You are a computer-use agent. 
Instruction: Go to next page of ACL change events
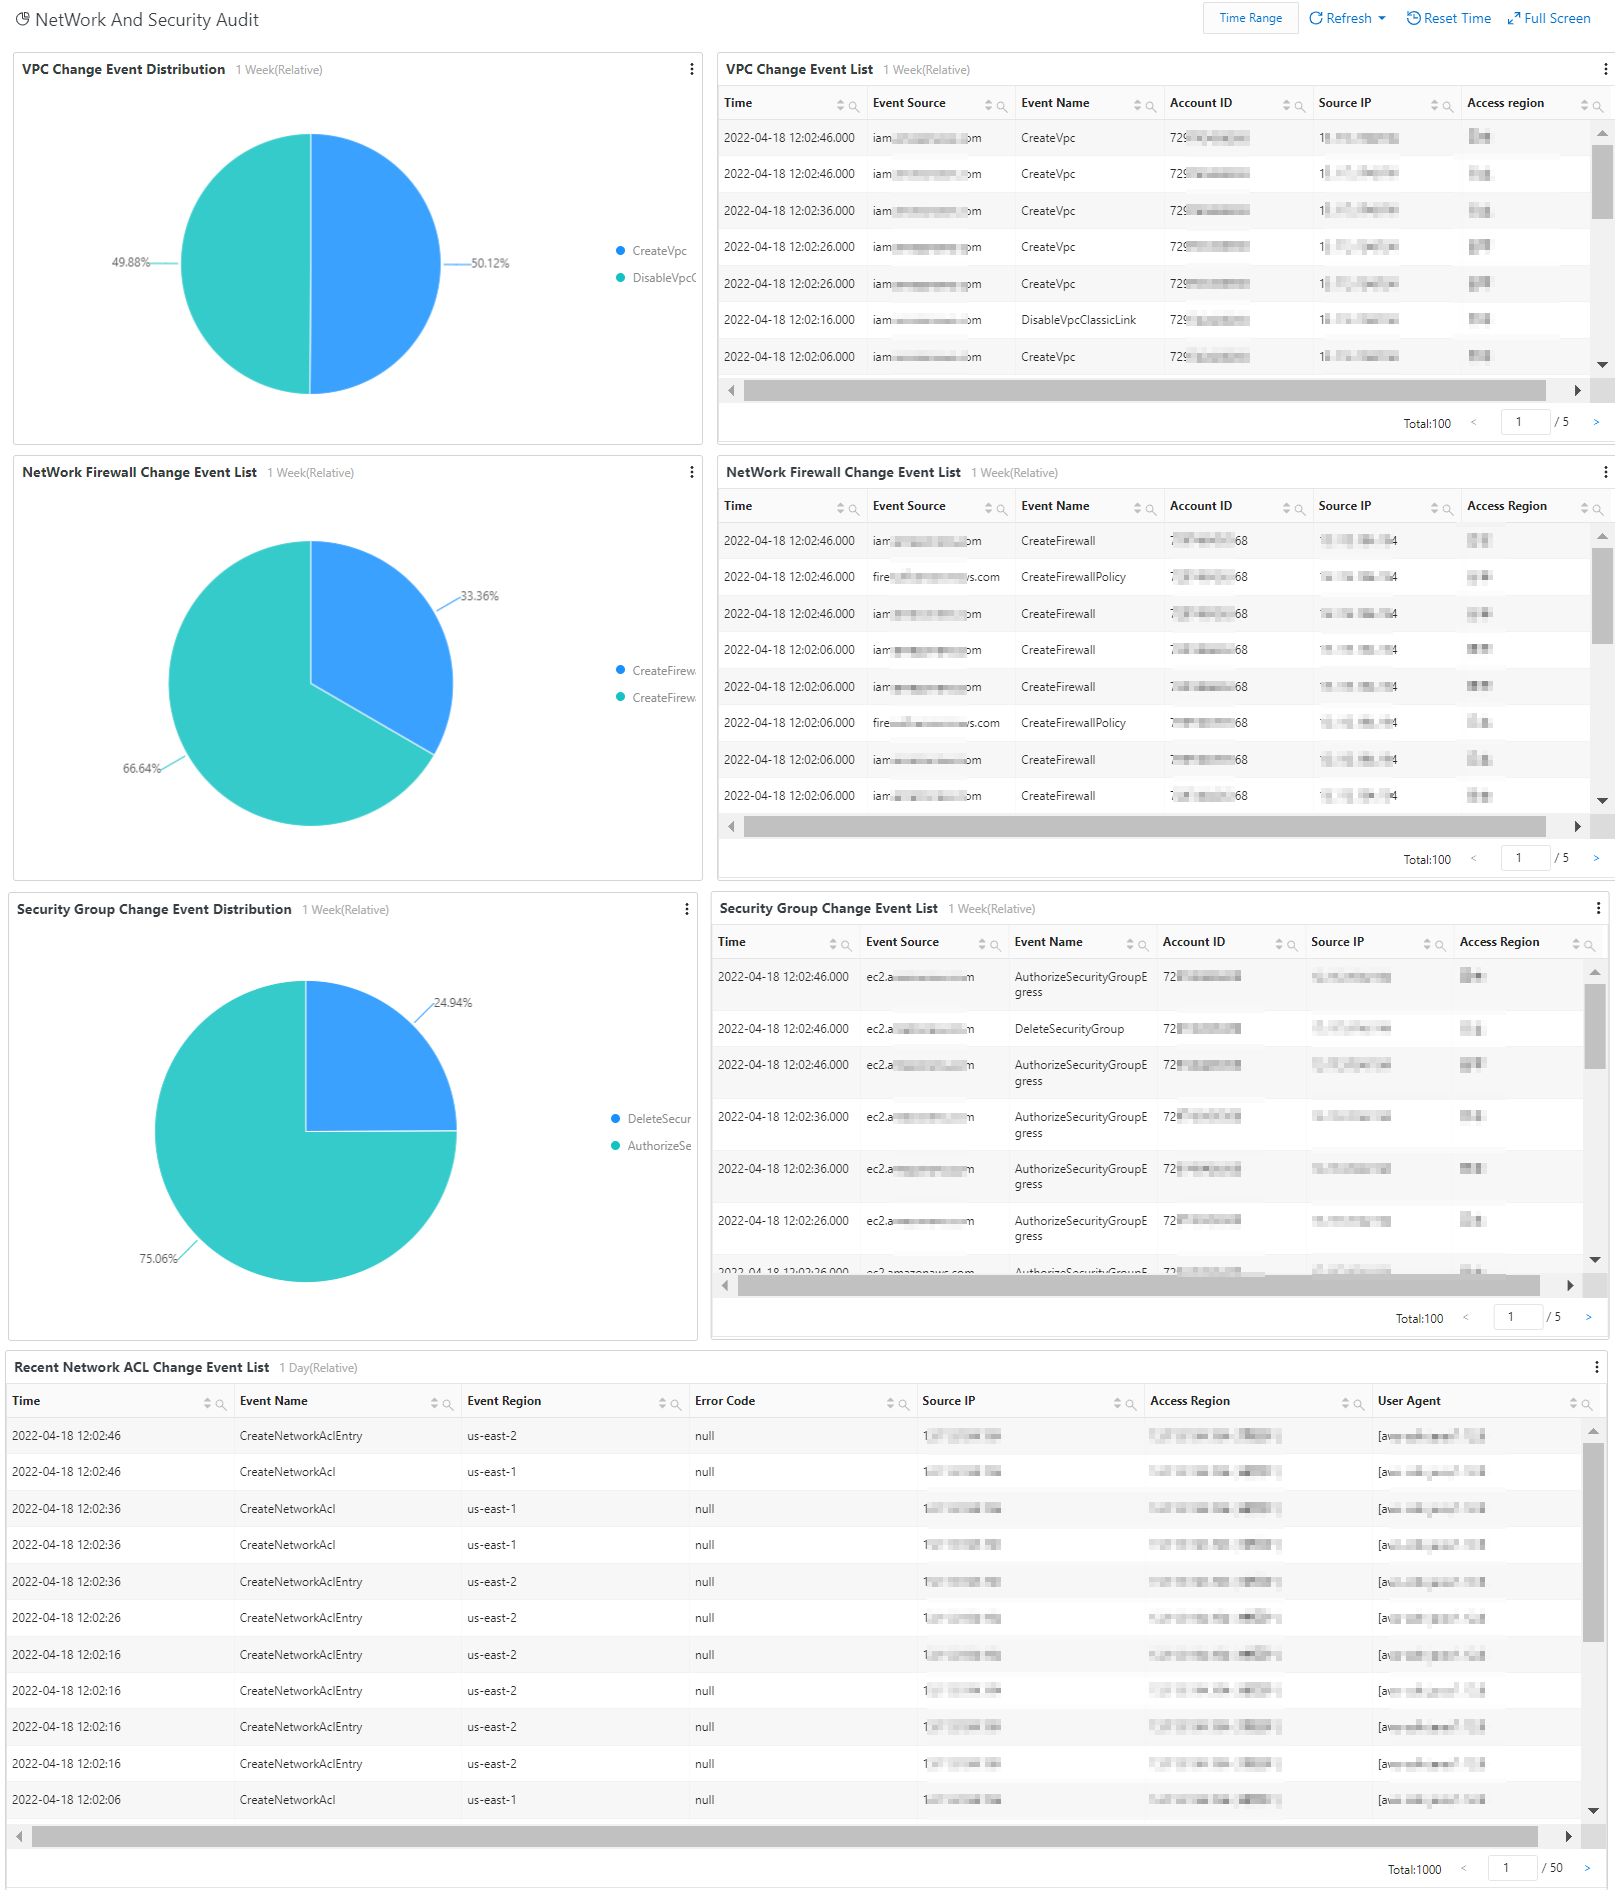(x=1589, y=1868)
